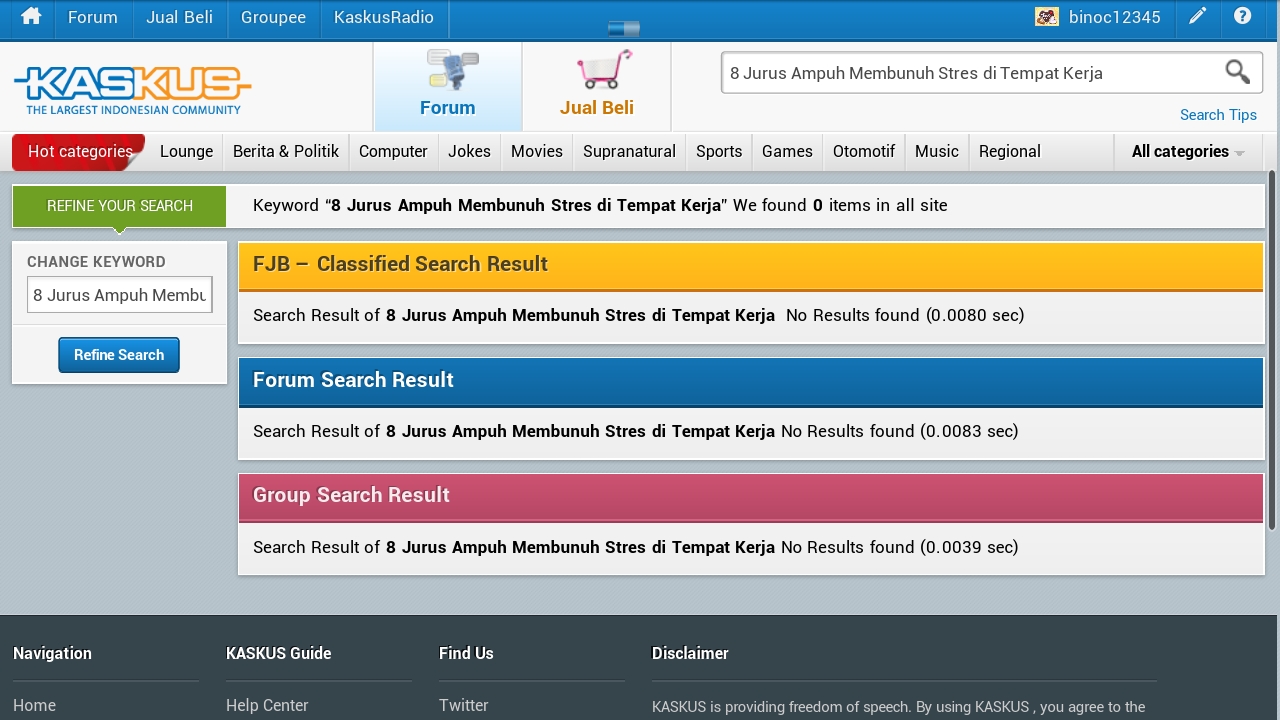Click the home icon in top bar

31,17
